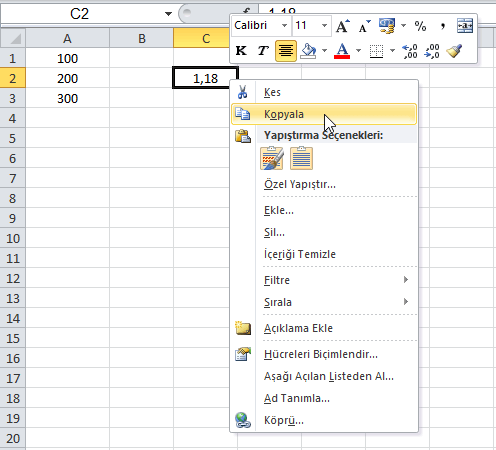Choose Kes from the context menu
Viewport: 496px width, 450px height.
[x=324, y=92]
